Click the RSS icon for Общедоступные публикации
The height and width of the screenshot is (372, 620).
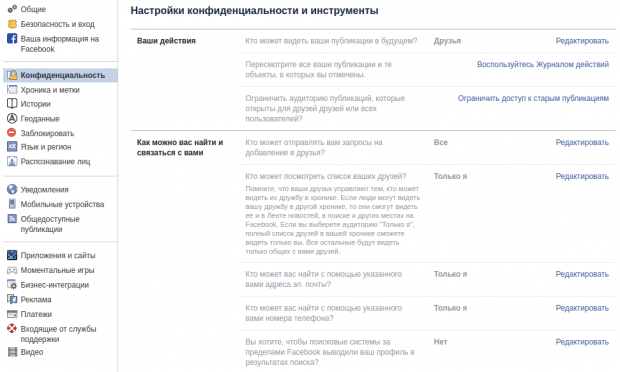pos(12,219)
